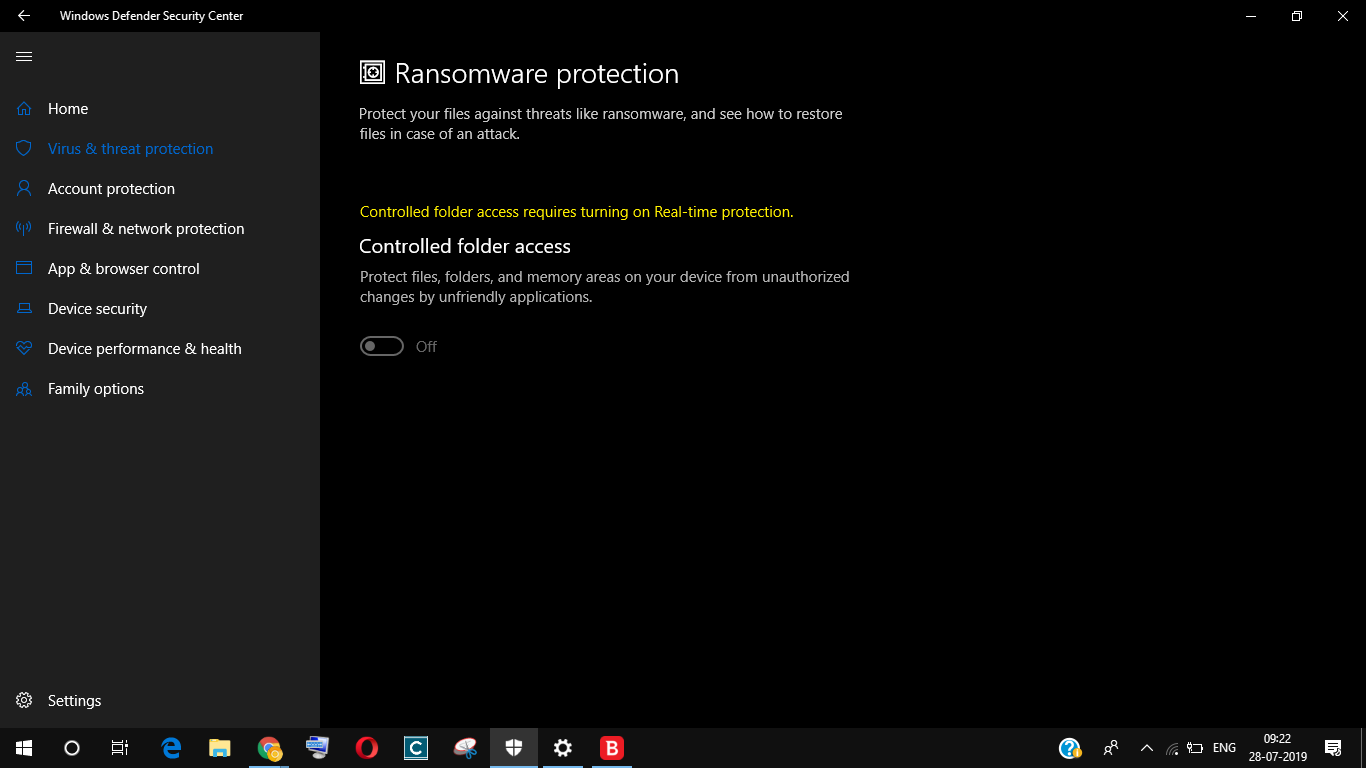Restore down the Defender window
1366x768 pixels.
(x=1297, y=16)
